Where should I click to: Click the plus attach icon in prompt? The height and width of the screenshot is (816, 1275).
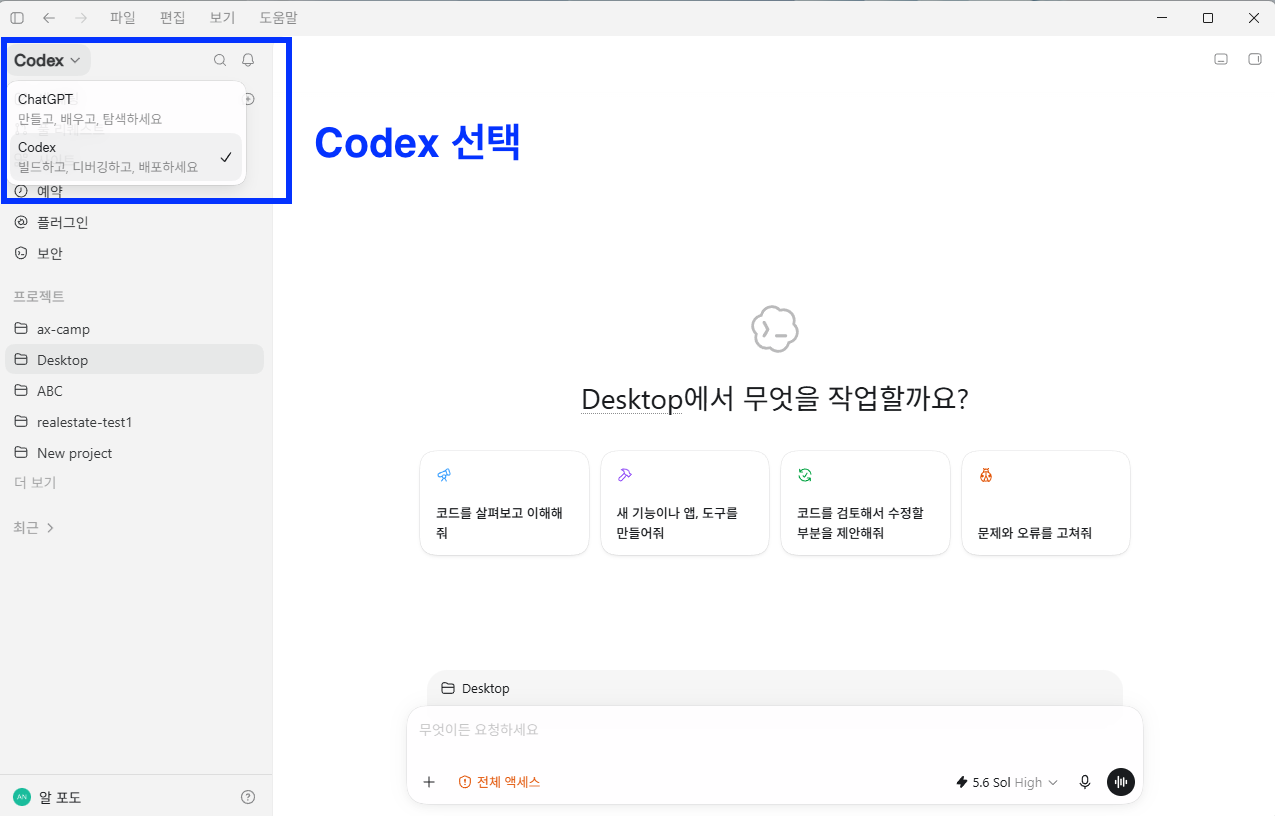pyautogui.click(x=429, y=782)
